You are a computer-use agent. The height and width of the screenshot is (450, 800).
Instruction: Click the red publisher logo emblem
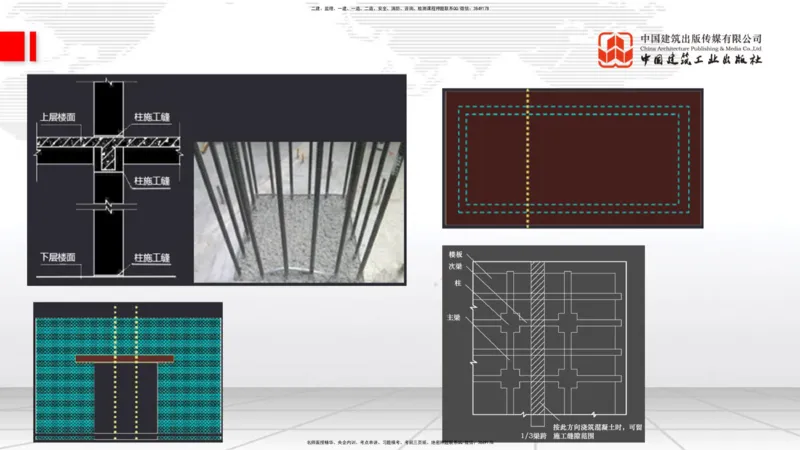[616, 50]
